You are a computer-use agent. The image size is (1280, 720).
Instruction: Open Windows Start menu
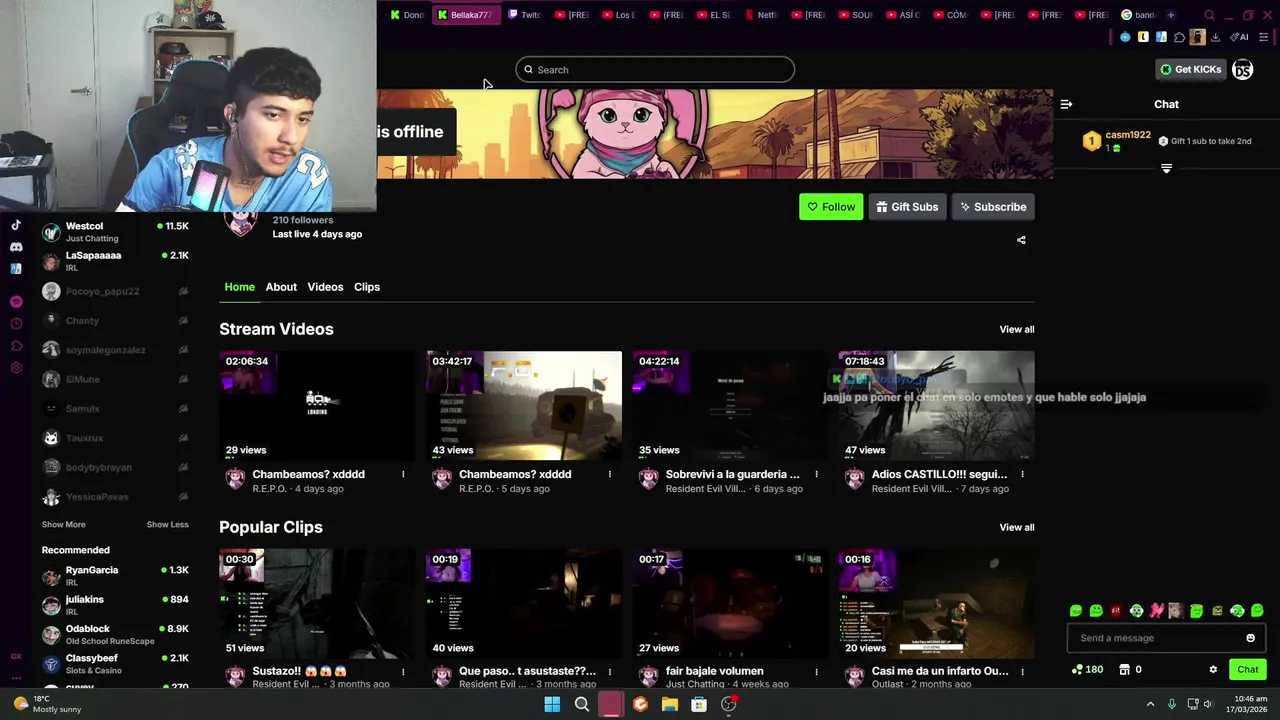(552, 704)
